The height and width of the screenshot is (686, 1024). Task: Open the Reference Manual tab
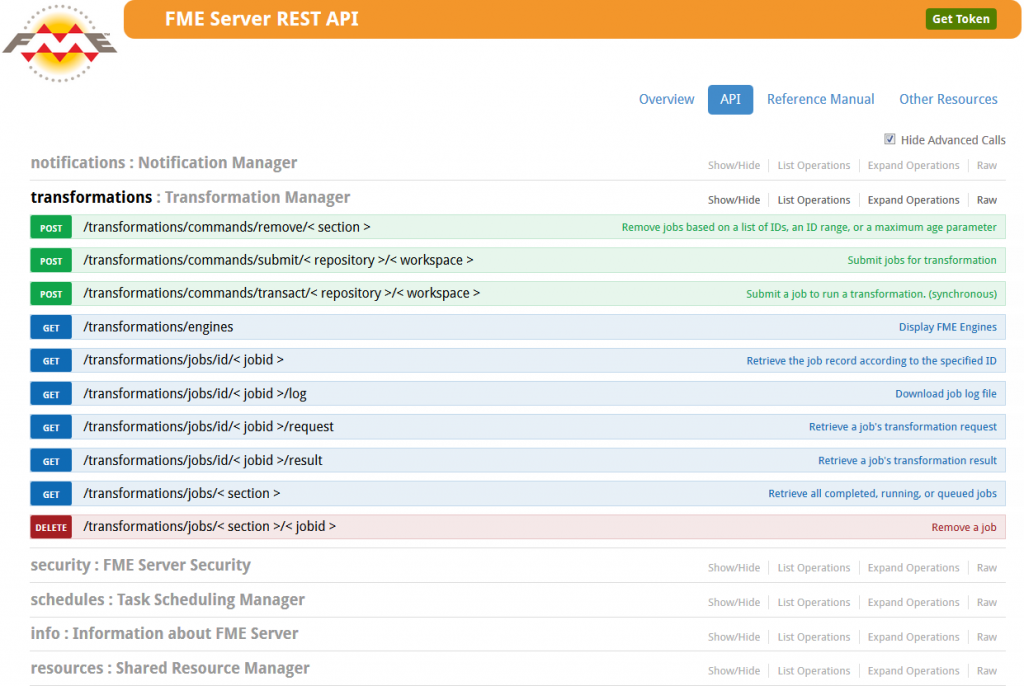click(820, 99)
